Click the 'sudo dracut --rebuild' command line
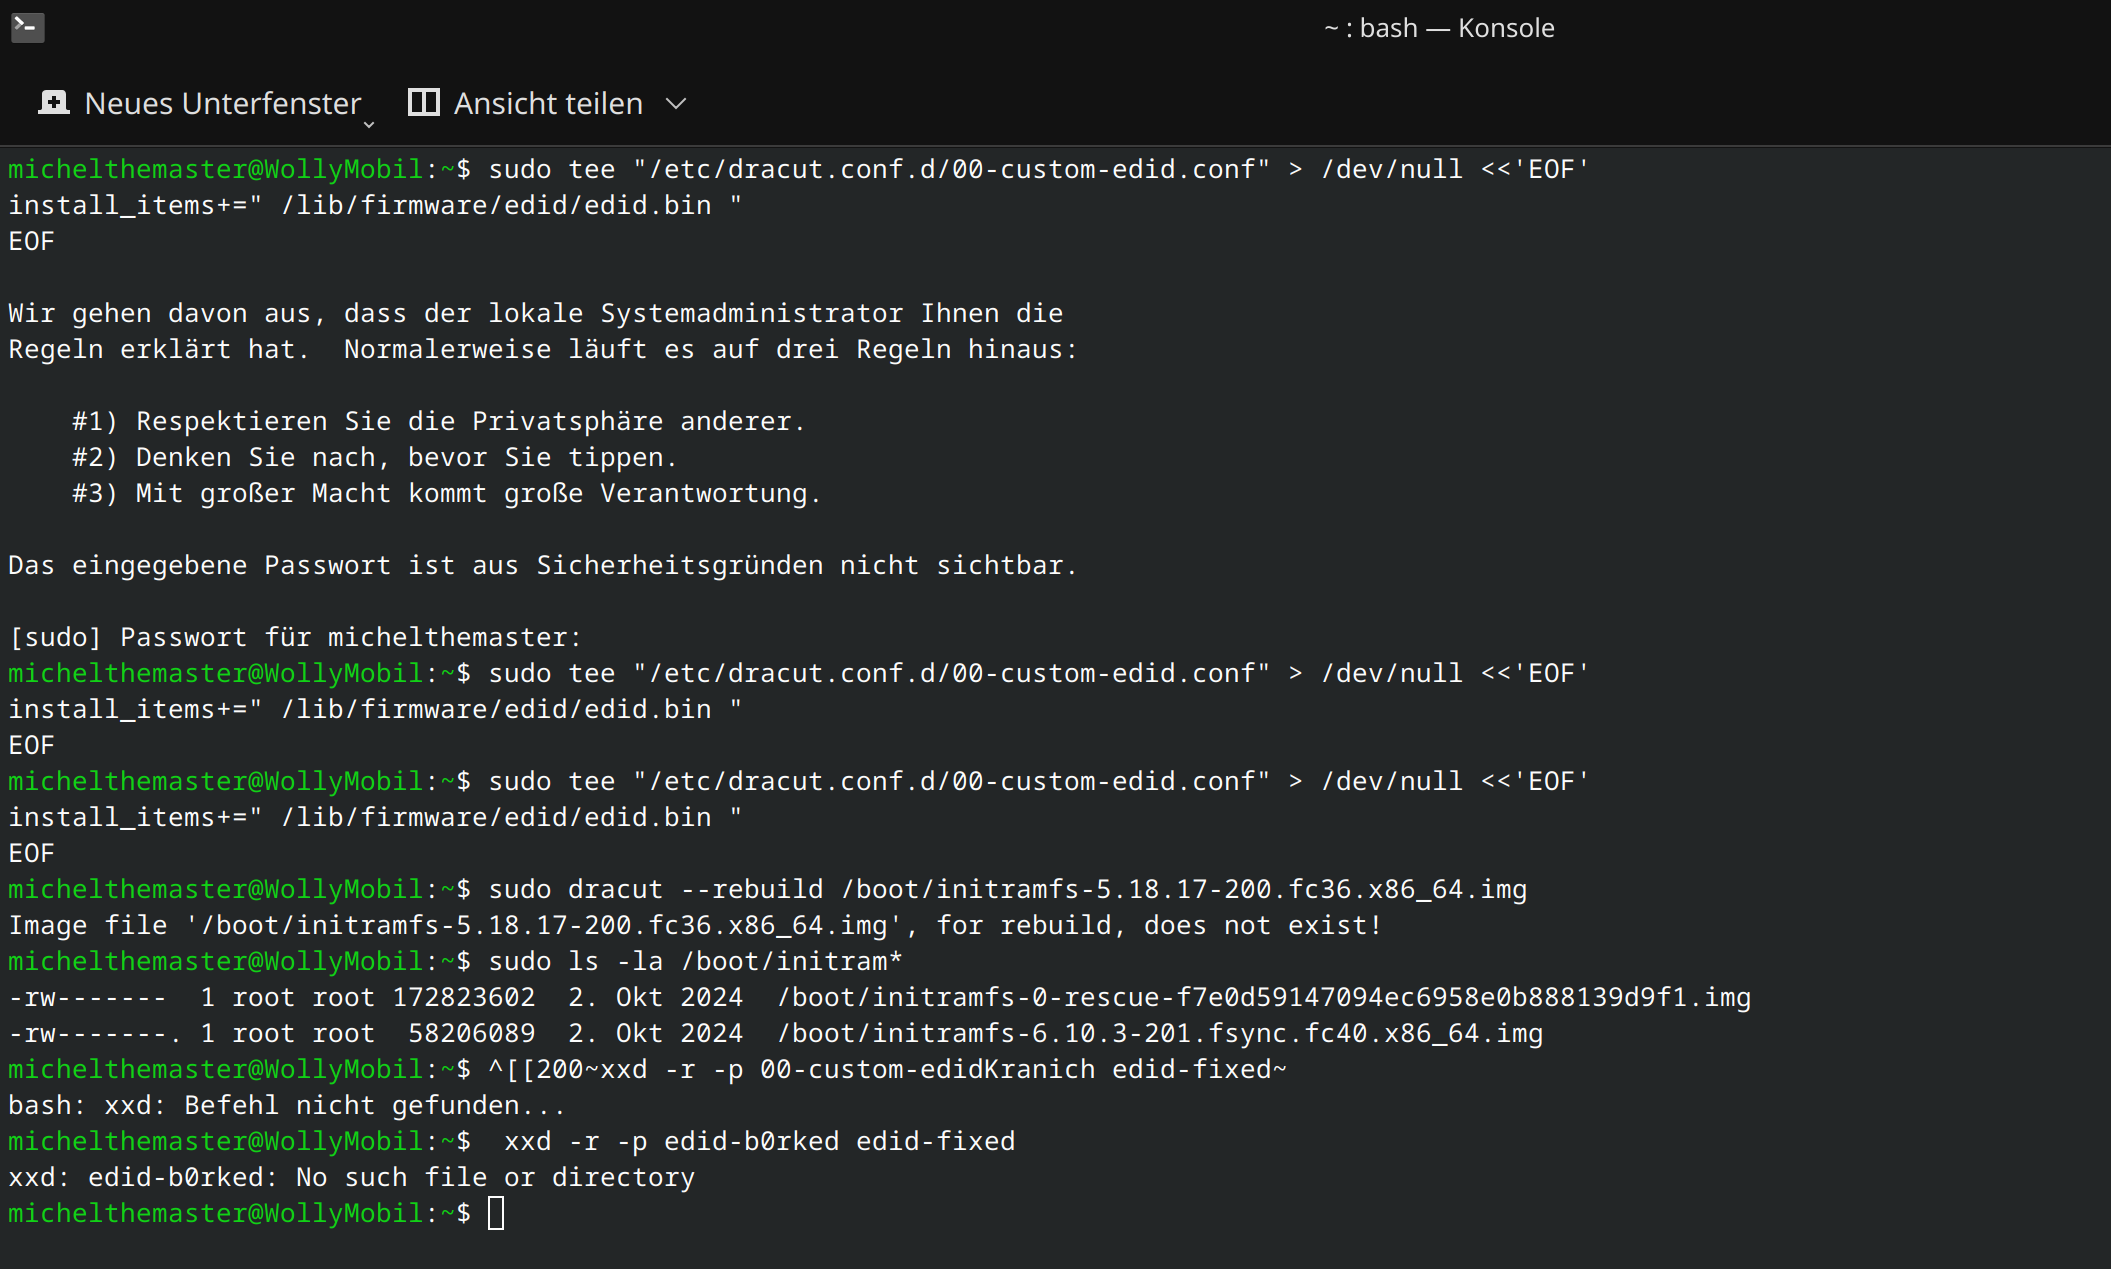This screenshot has height=1269, width=2111. [x=1007, y=889]
